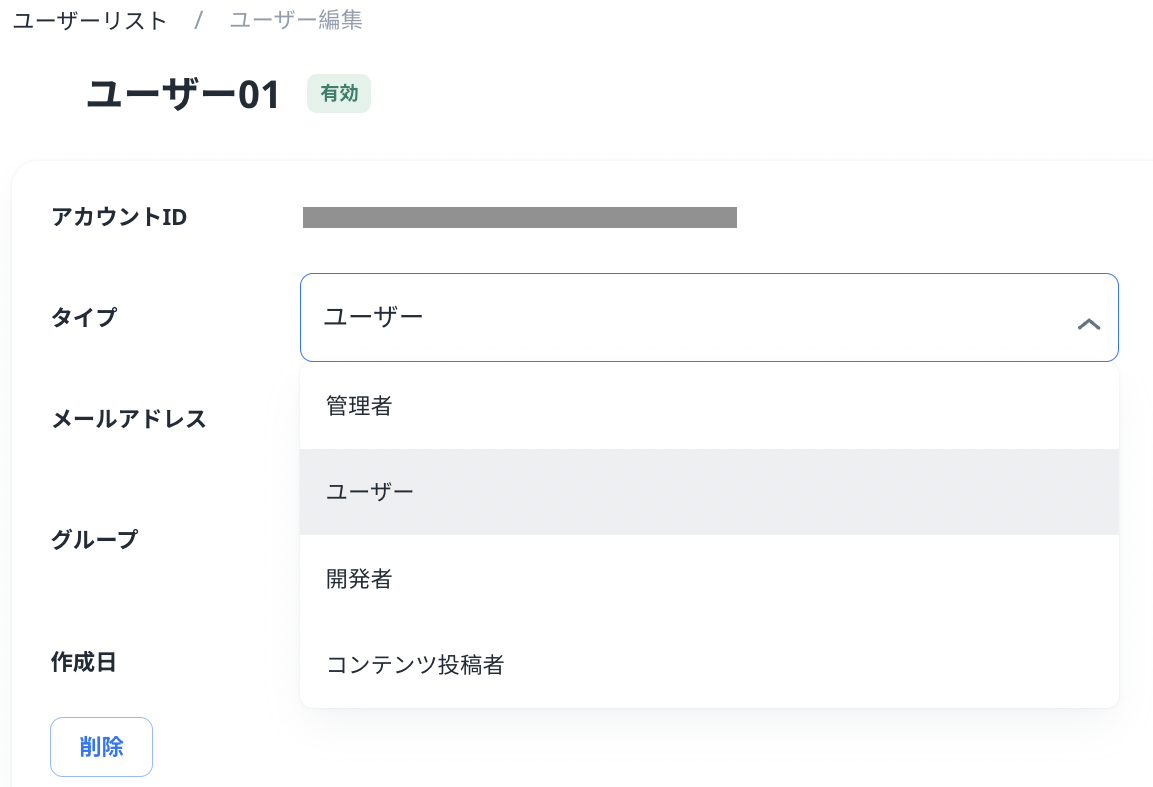Click the ユーザー01 page heading
Image resolution: width=1153 pixels, height=787 pixels.
click(x=184, y=96)
